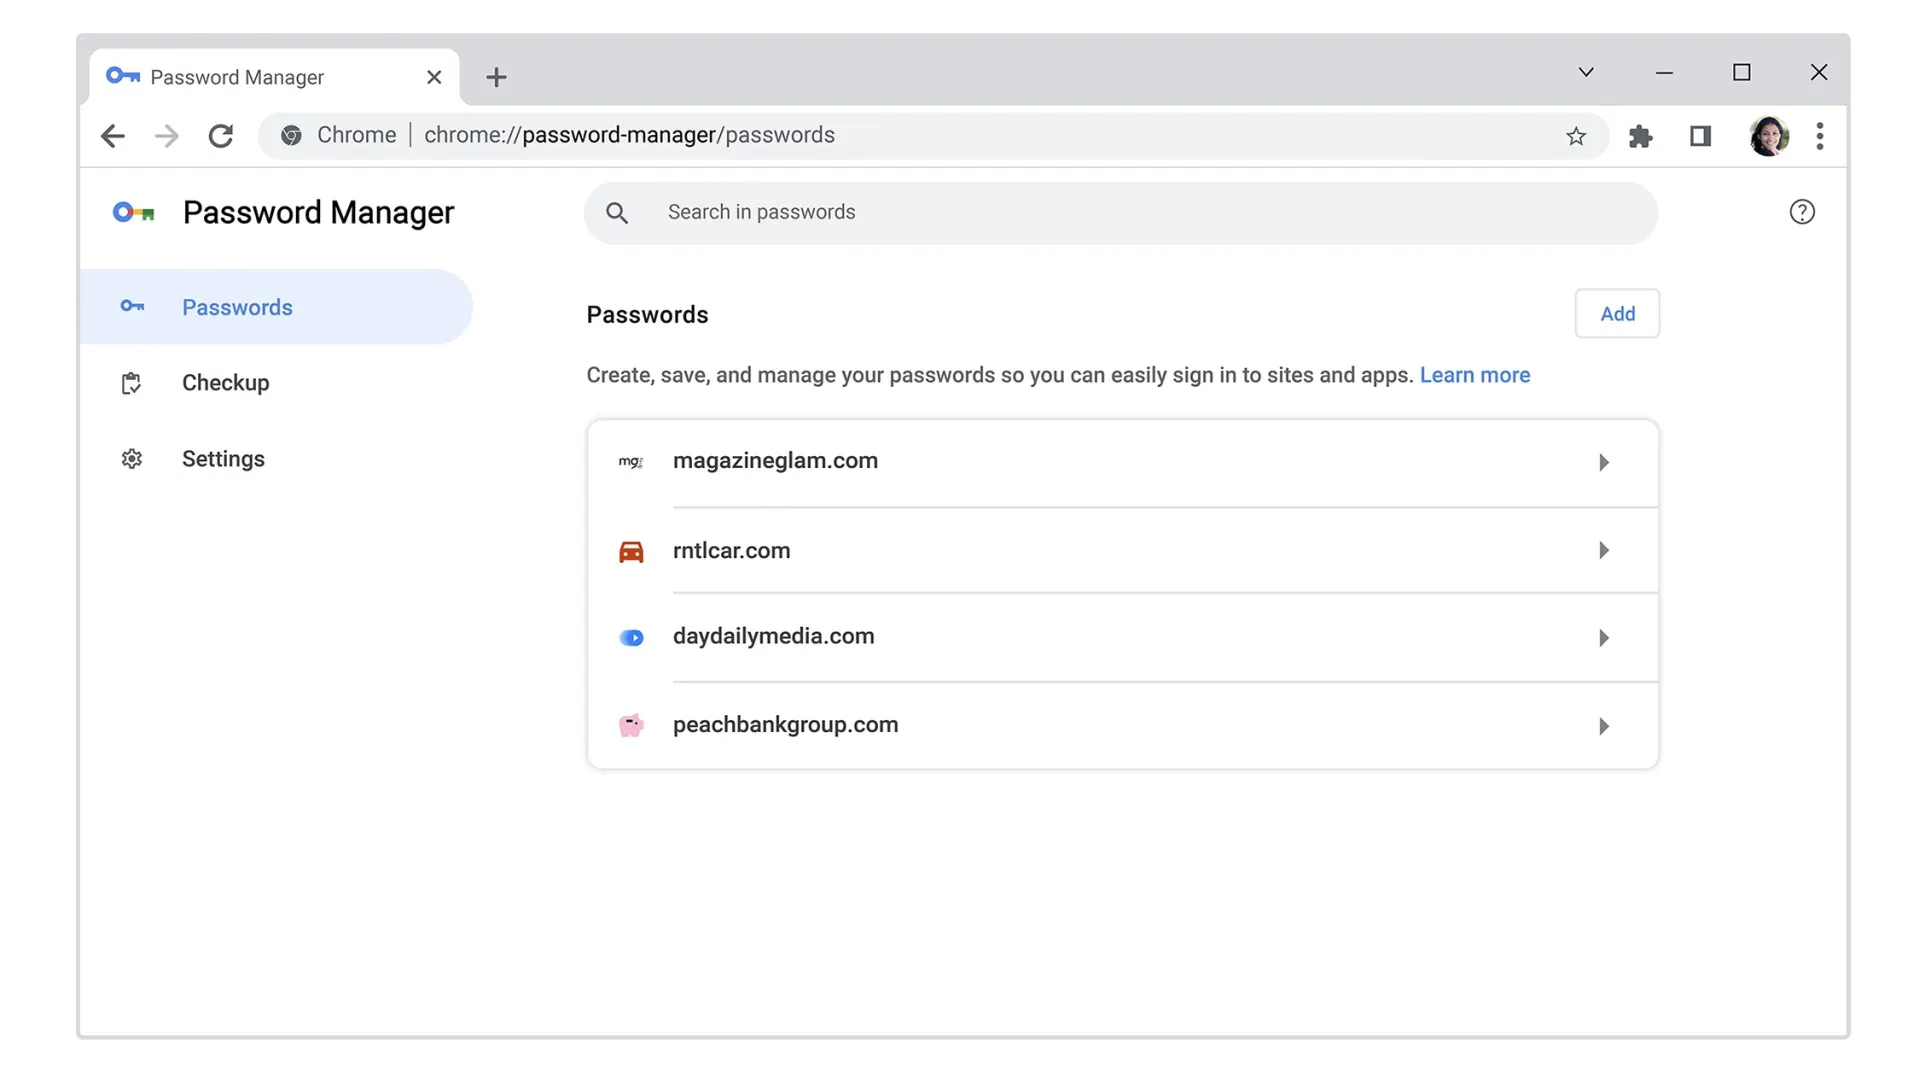
Task: Click the Password Manager key logo icon
Action: pos(133,212)
